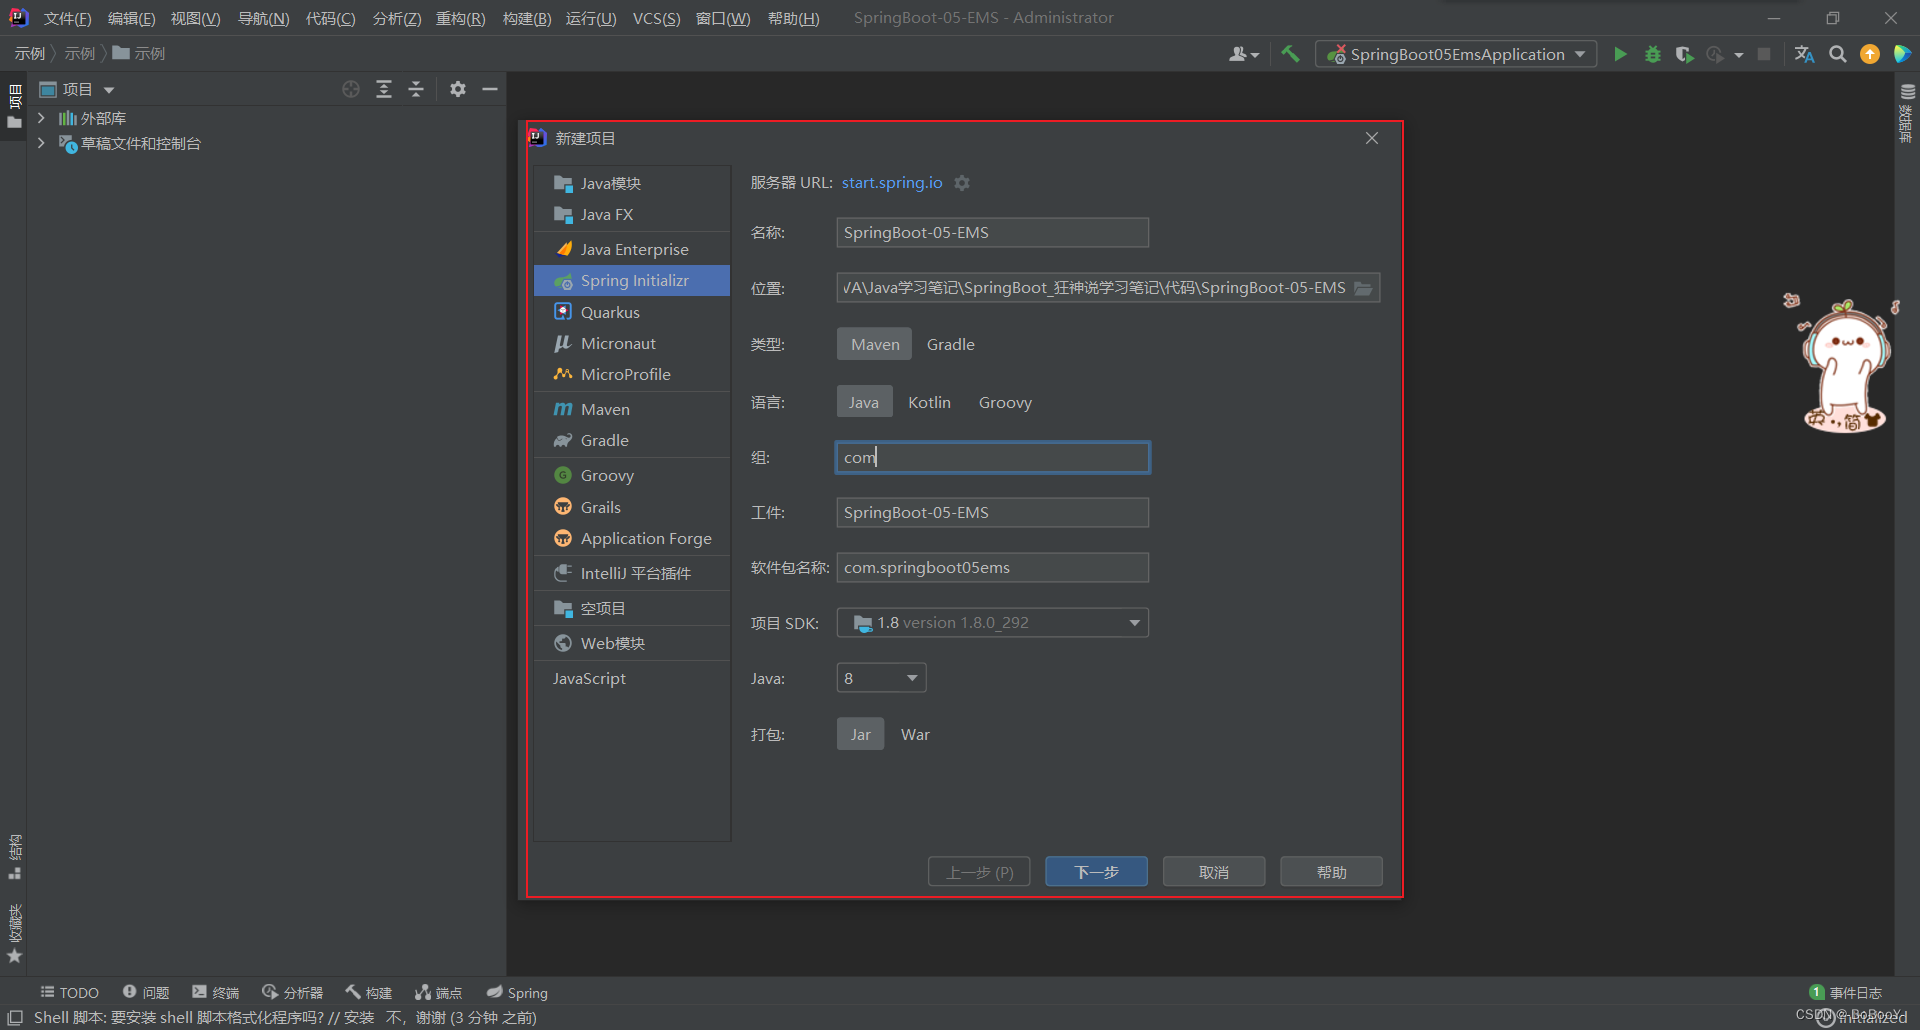Click the locate target icon in project panel
This screenshot has width=1920, height=1030.
(351, 89)
